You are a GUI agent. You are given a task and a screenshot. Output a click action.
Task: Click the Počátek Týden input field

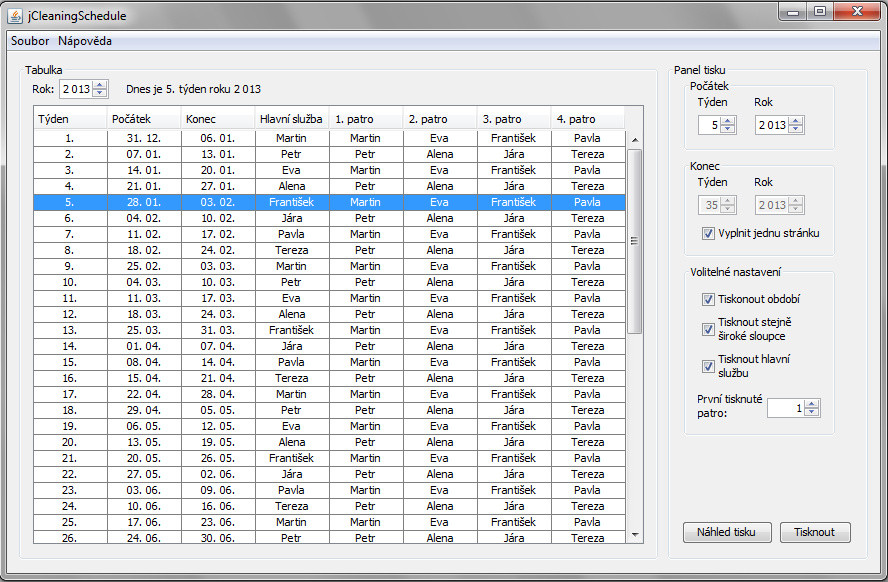pyautogui.click(x=710, y=125)
